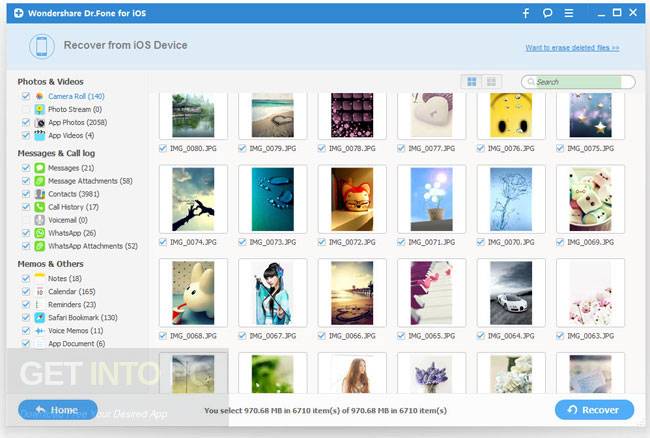Switch to list view
Viewport: 650px width, 438px height.
491,82
